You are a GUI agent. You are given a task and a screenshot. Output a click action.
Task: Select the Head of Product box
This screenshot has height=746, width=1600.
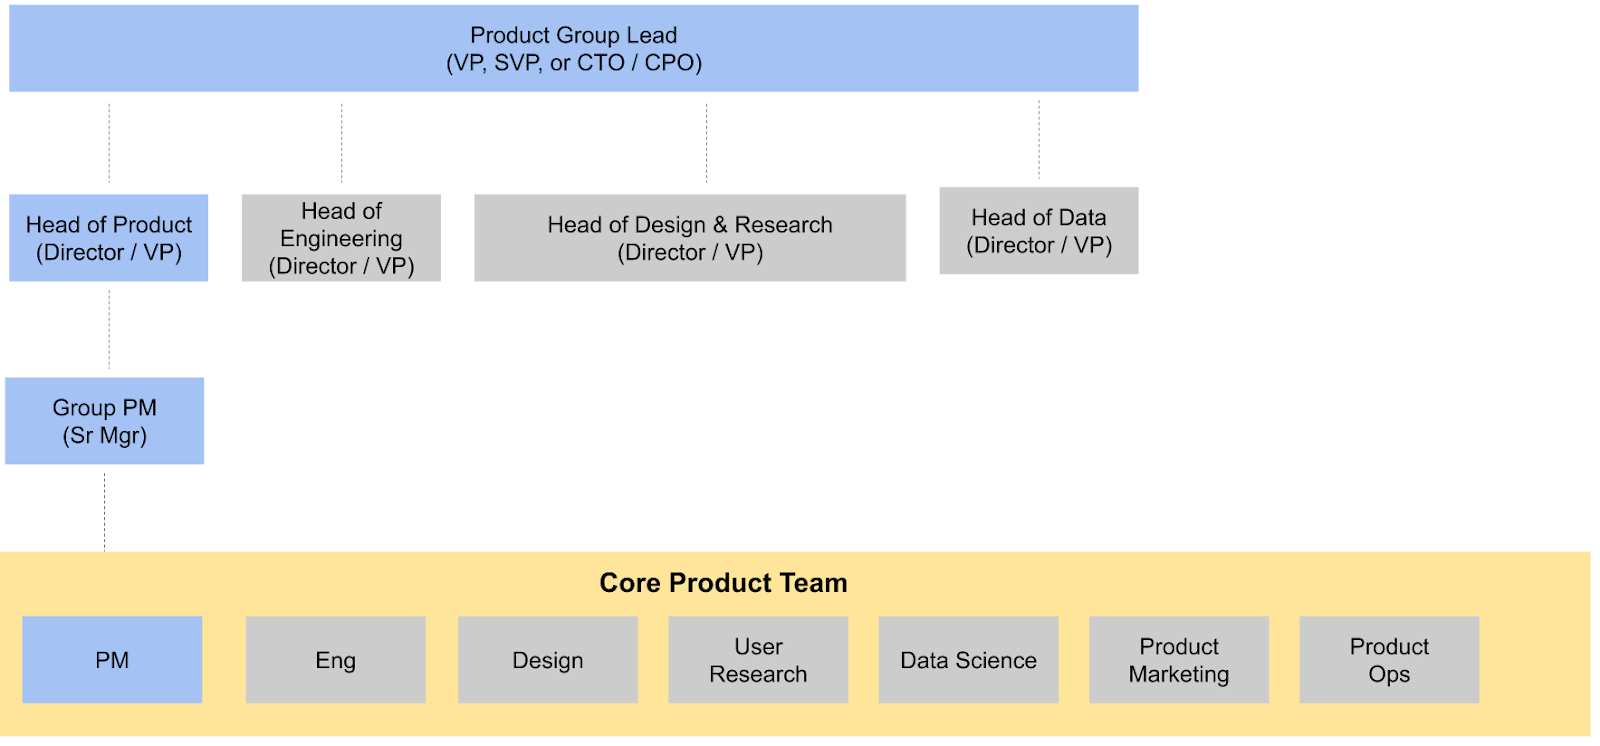[109, 238]
